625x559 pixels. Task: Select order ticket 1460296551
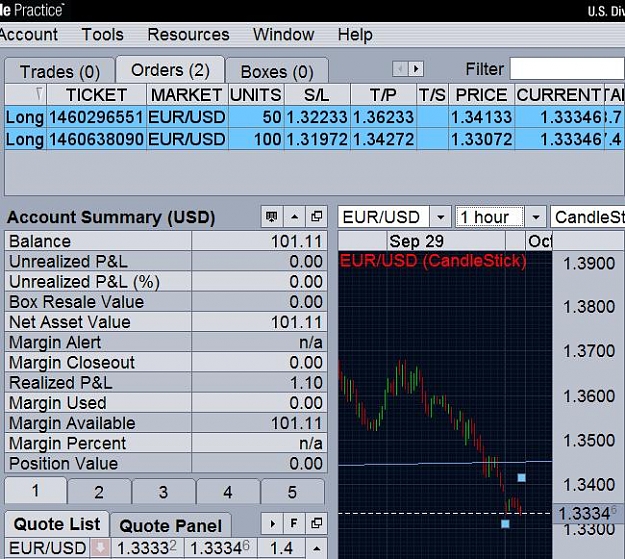pyautogui.click(x=96, y=117)
